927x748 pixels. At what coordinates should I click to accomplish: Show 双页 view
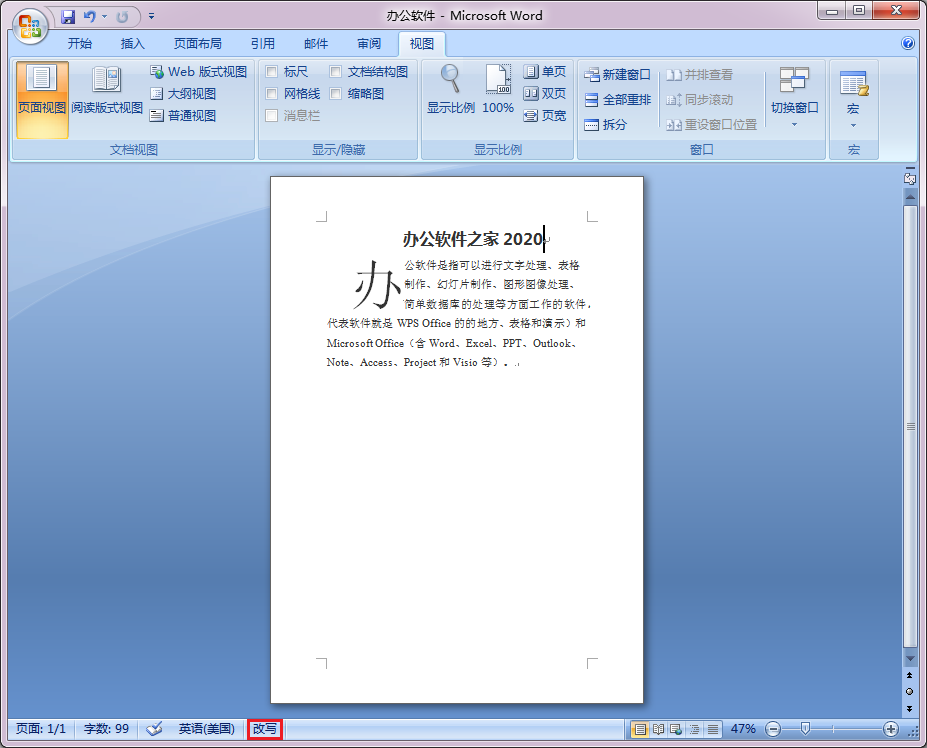click(544, 93)
